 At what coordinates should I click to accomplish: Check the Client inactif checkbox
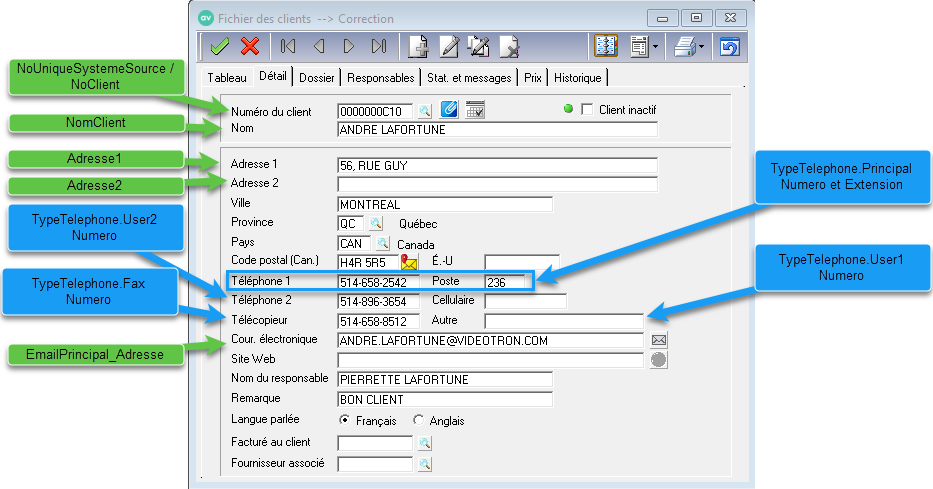pos(587,109)
